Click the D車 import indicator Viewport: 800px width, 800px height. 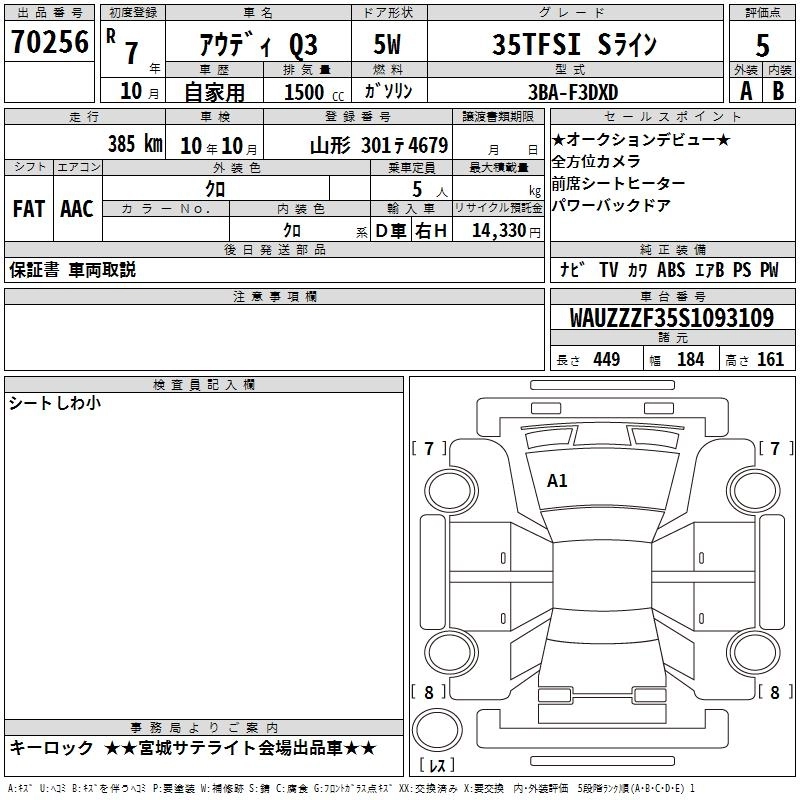point(391,231)
